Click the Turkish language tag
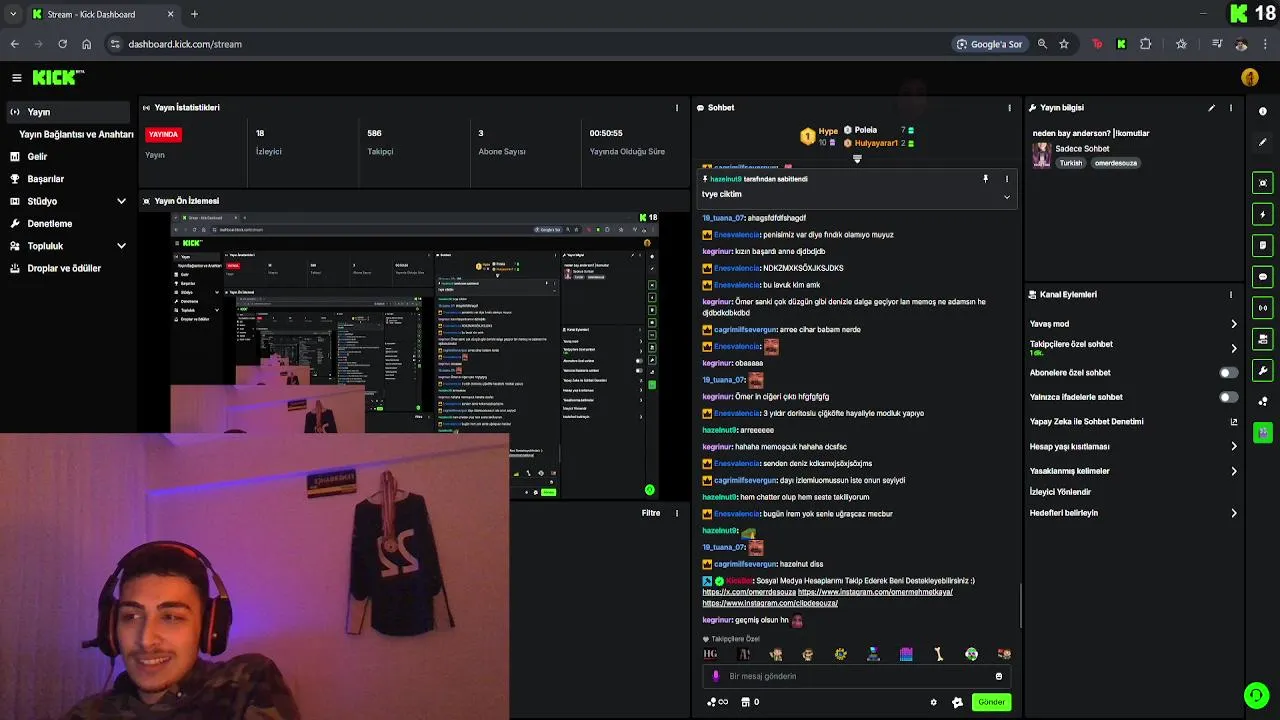1280x720 pixels. [x=1071, y=163]
